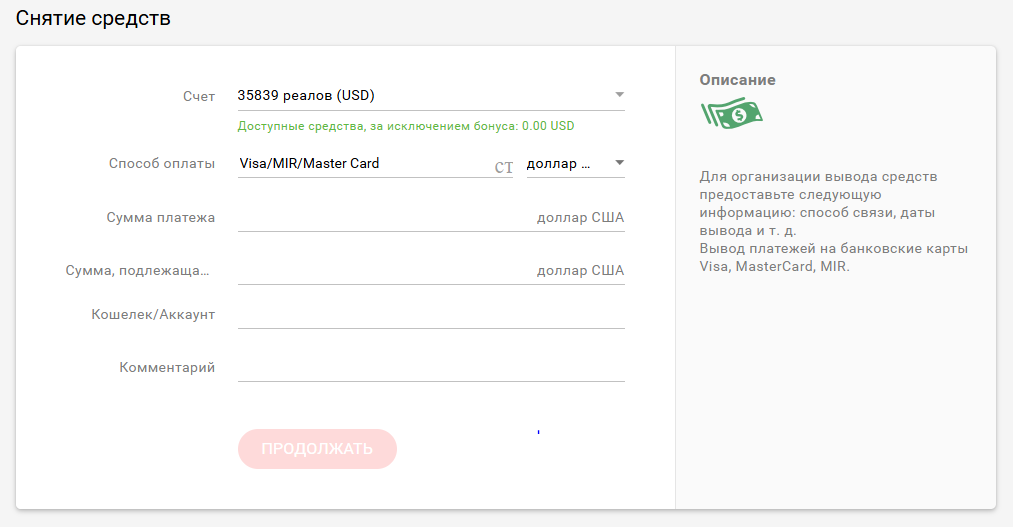Open the Счет account dropdown arrow
The image size is (1013, 527).
click(x=619, y=95)
